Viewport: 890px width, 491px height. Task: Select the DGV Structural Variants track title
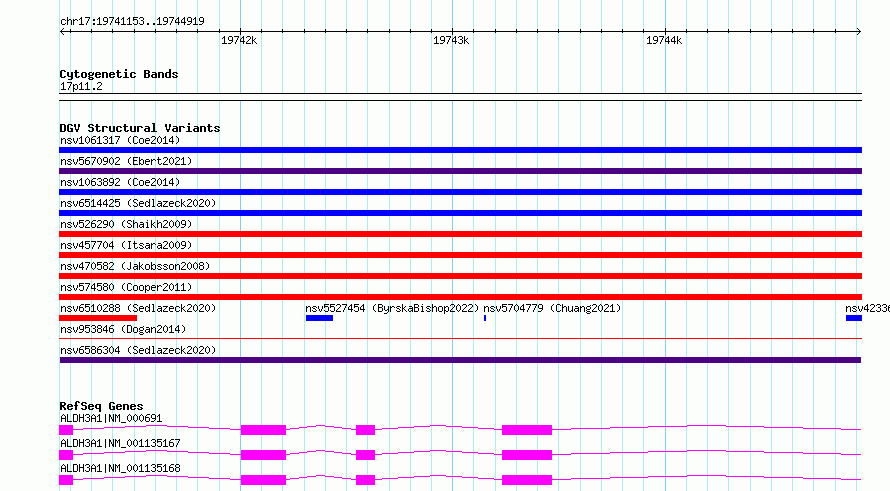[x=140, y=128]
